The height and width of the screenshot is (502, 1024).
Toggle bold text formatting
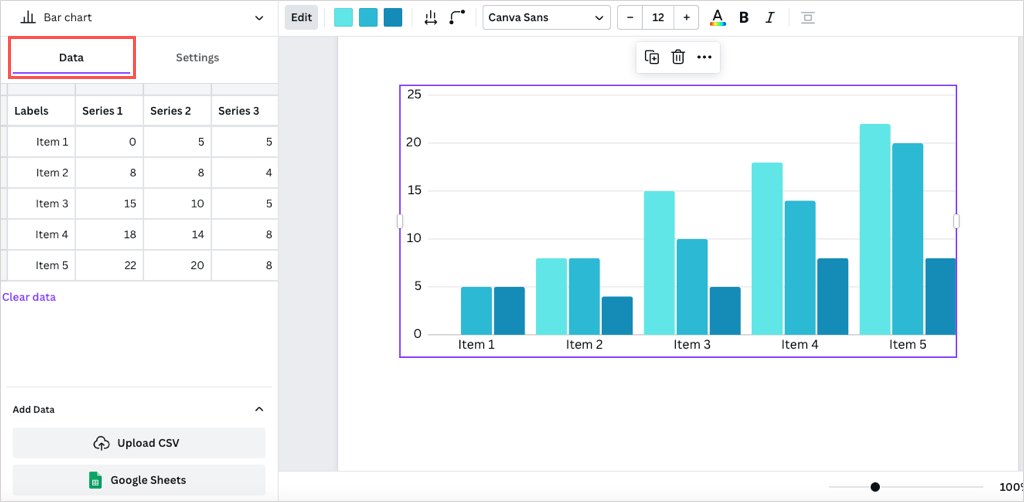click(743, 18)
